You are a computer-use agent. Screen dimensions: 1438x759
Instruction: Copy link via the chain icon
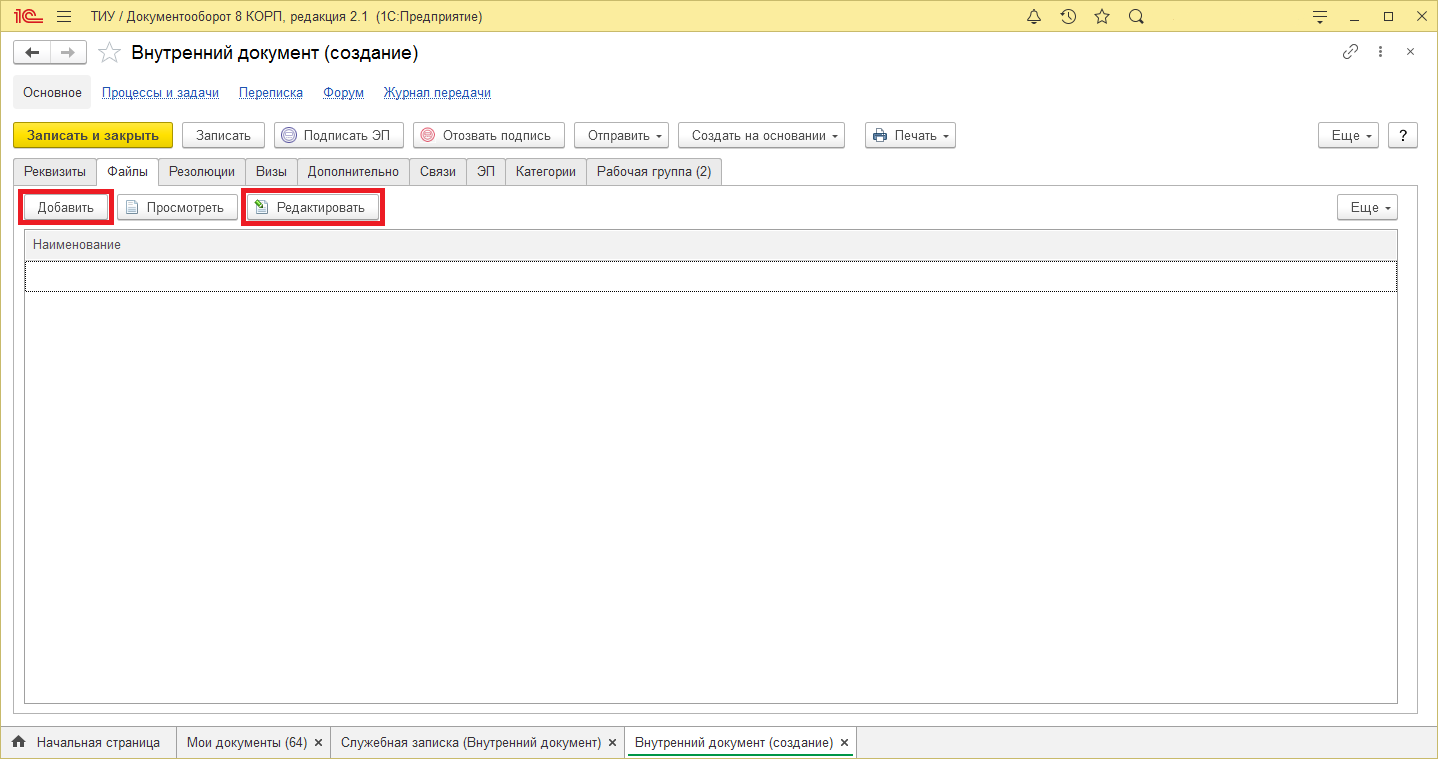[x=1350, y=52]
